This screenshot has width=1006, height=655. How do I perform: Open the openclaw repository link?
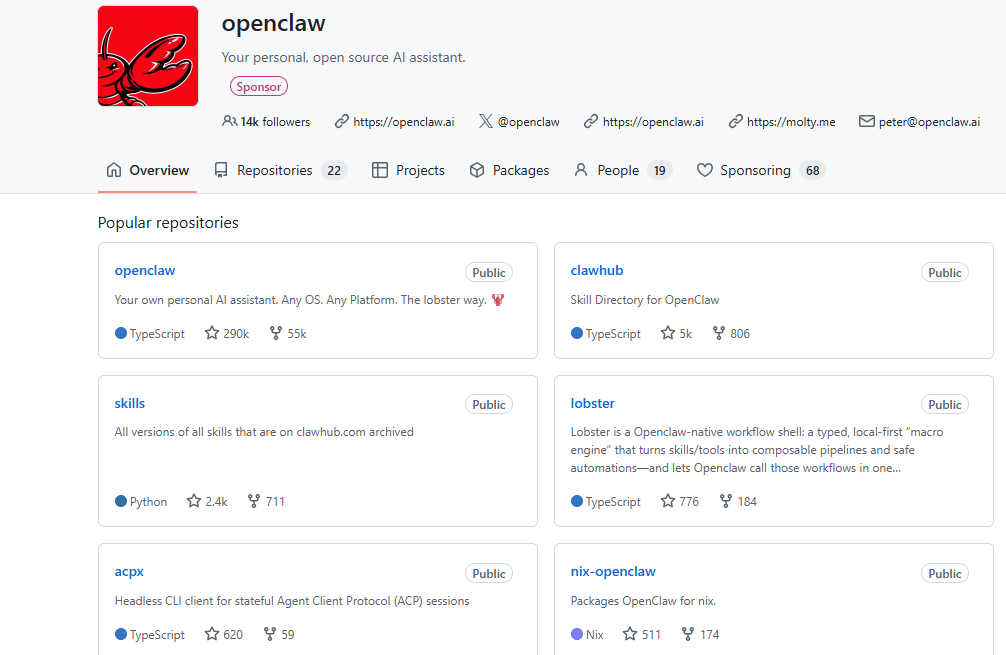click(144, 270)
